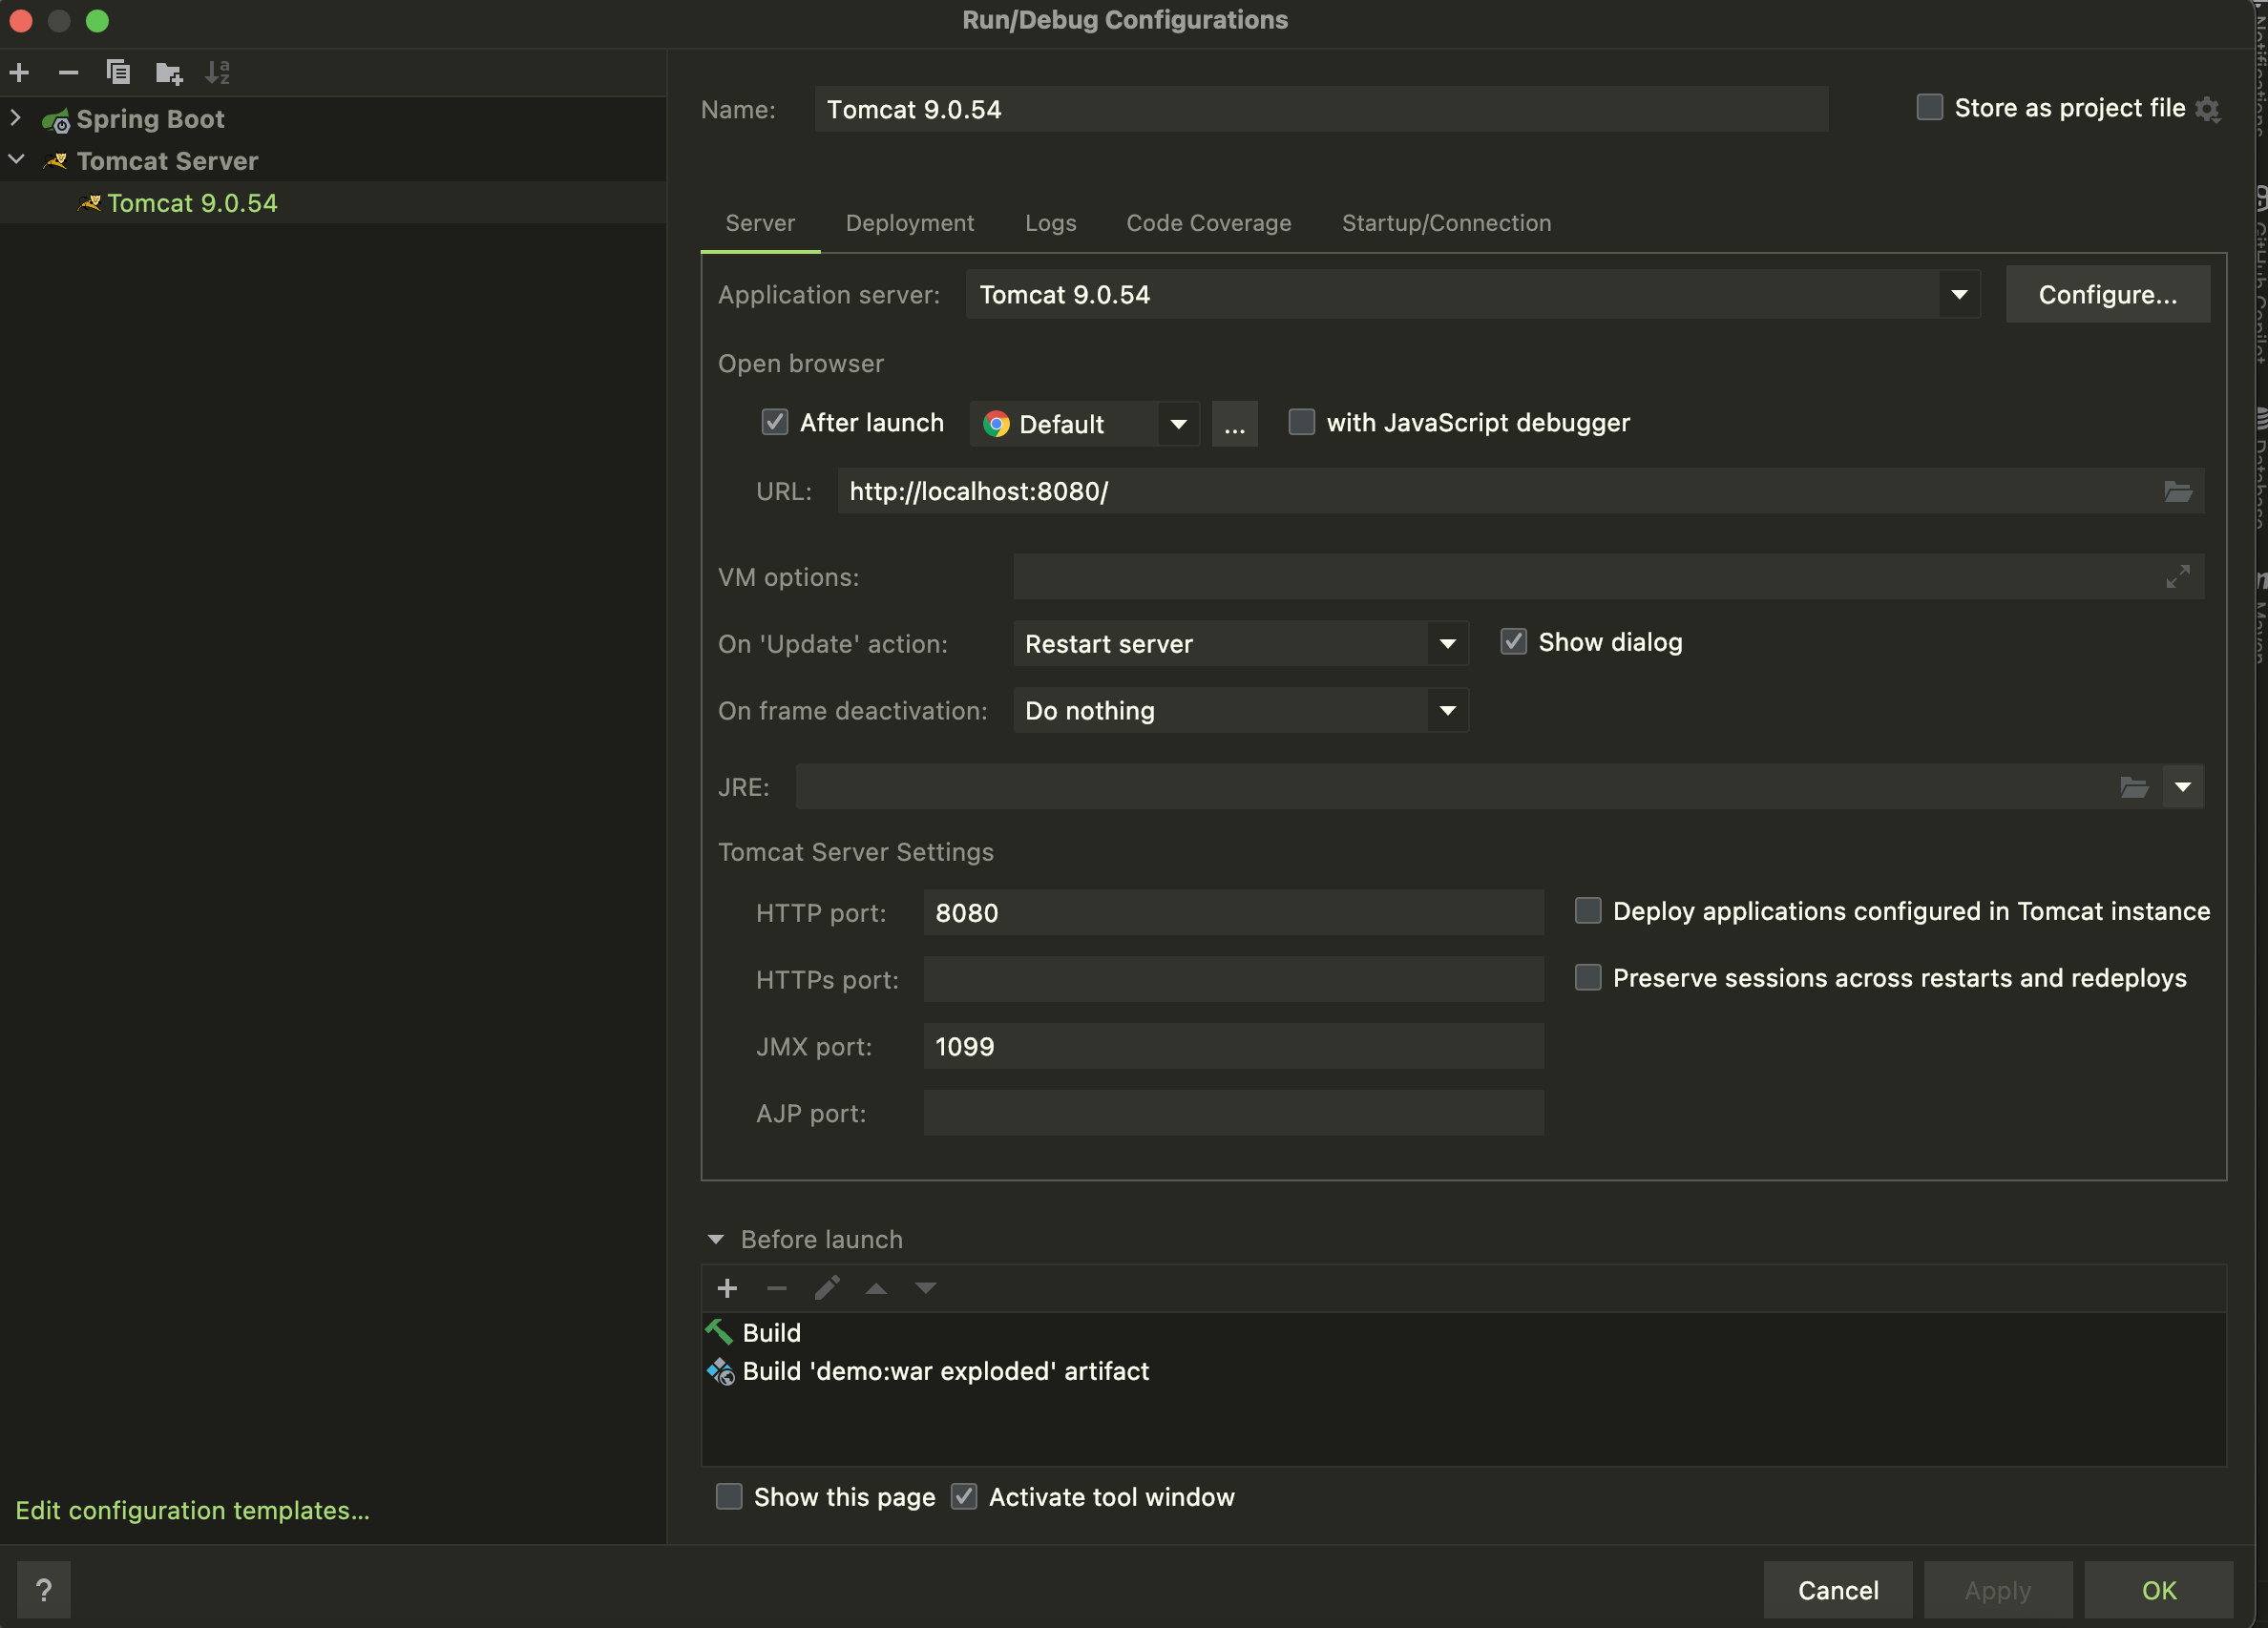This screenshot has width=2268, height=1628.
Task: Remove selected Before launch task
Action: pyautogui.click(x=777, y=1288)
